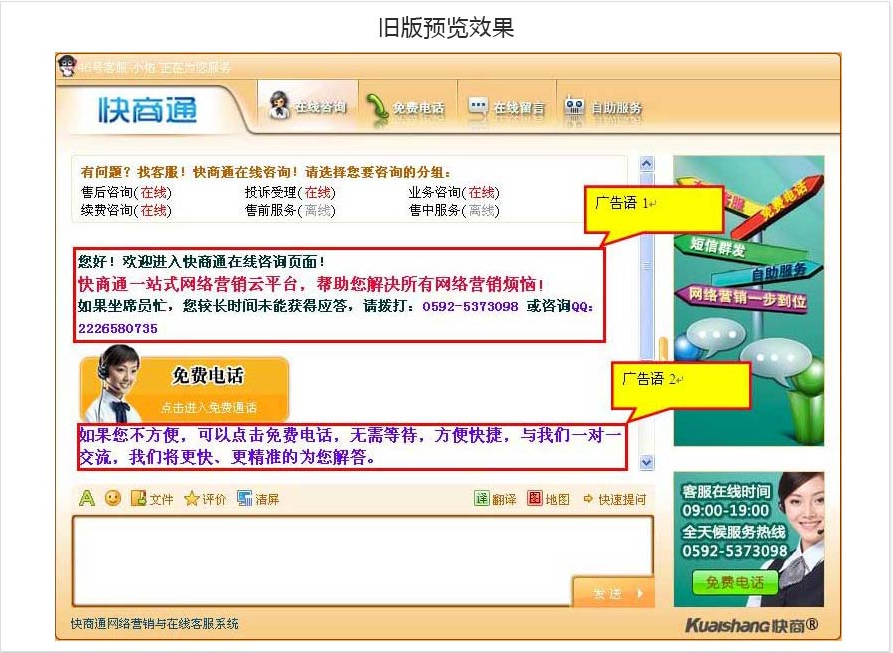Open the 在线留言 tab

pyautogui.click(x=507, y=107)
